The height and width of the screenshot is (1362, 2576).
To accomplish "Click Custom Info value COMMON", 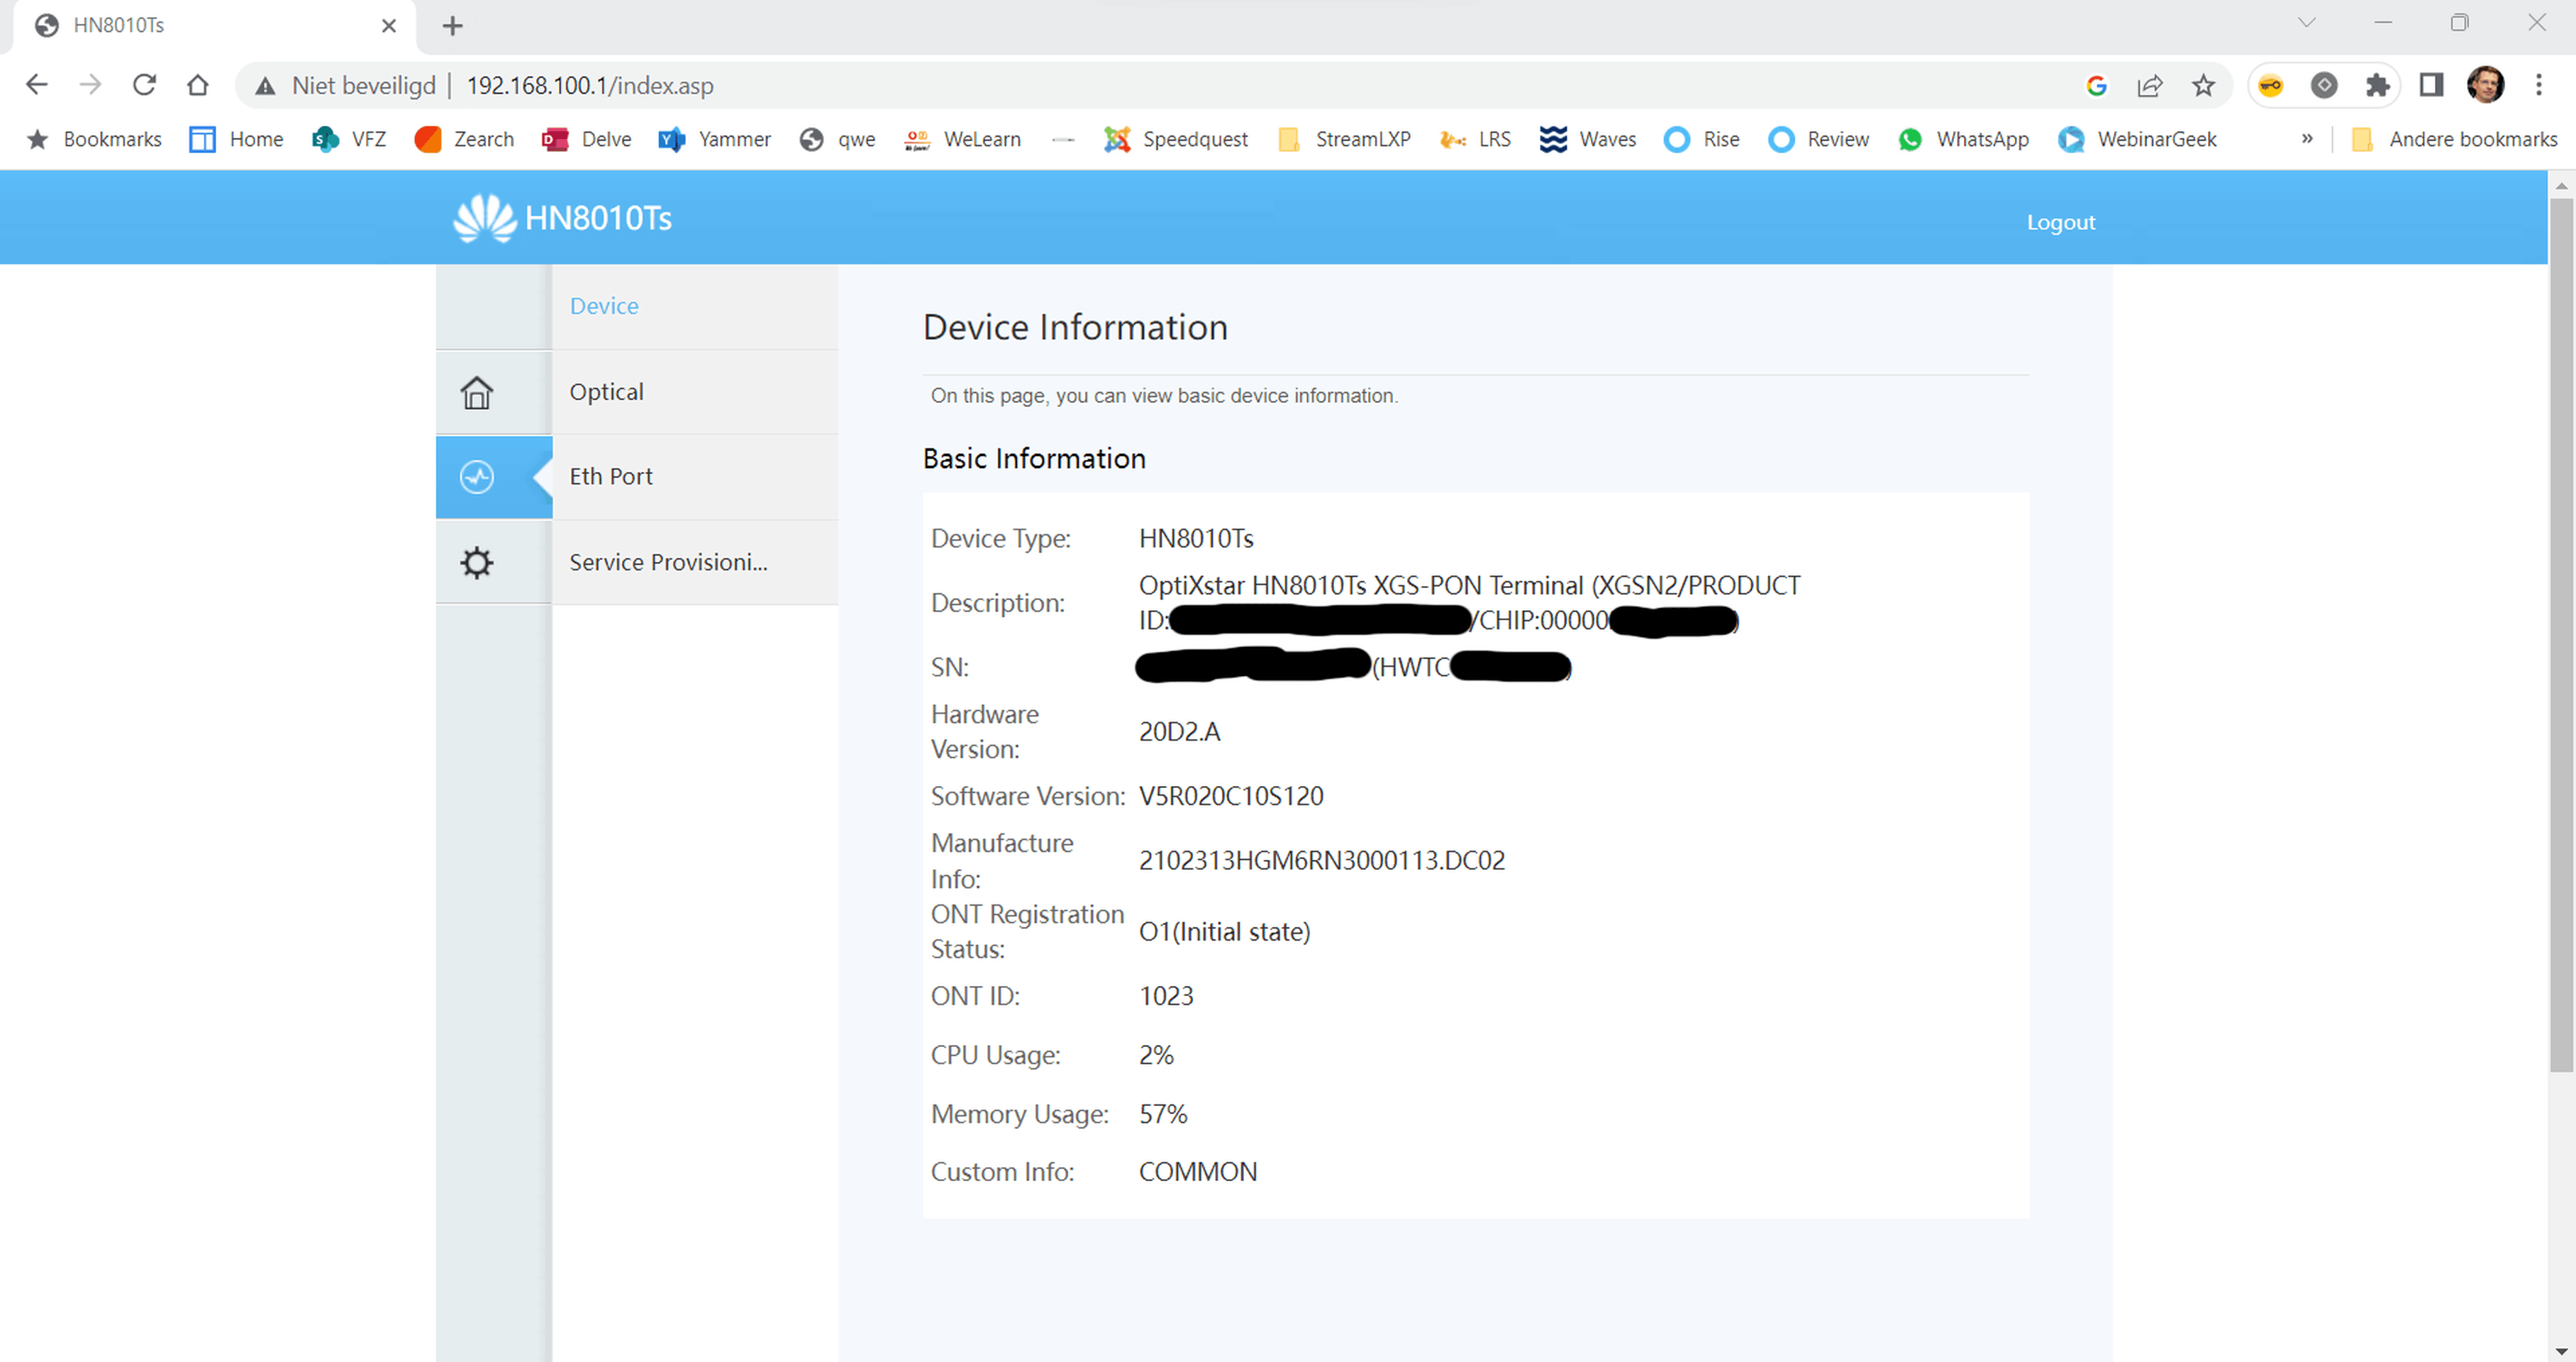I will coord(1198,1172).
